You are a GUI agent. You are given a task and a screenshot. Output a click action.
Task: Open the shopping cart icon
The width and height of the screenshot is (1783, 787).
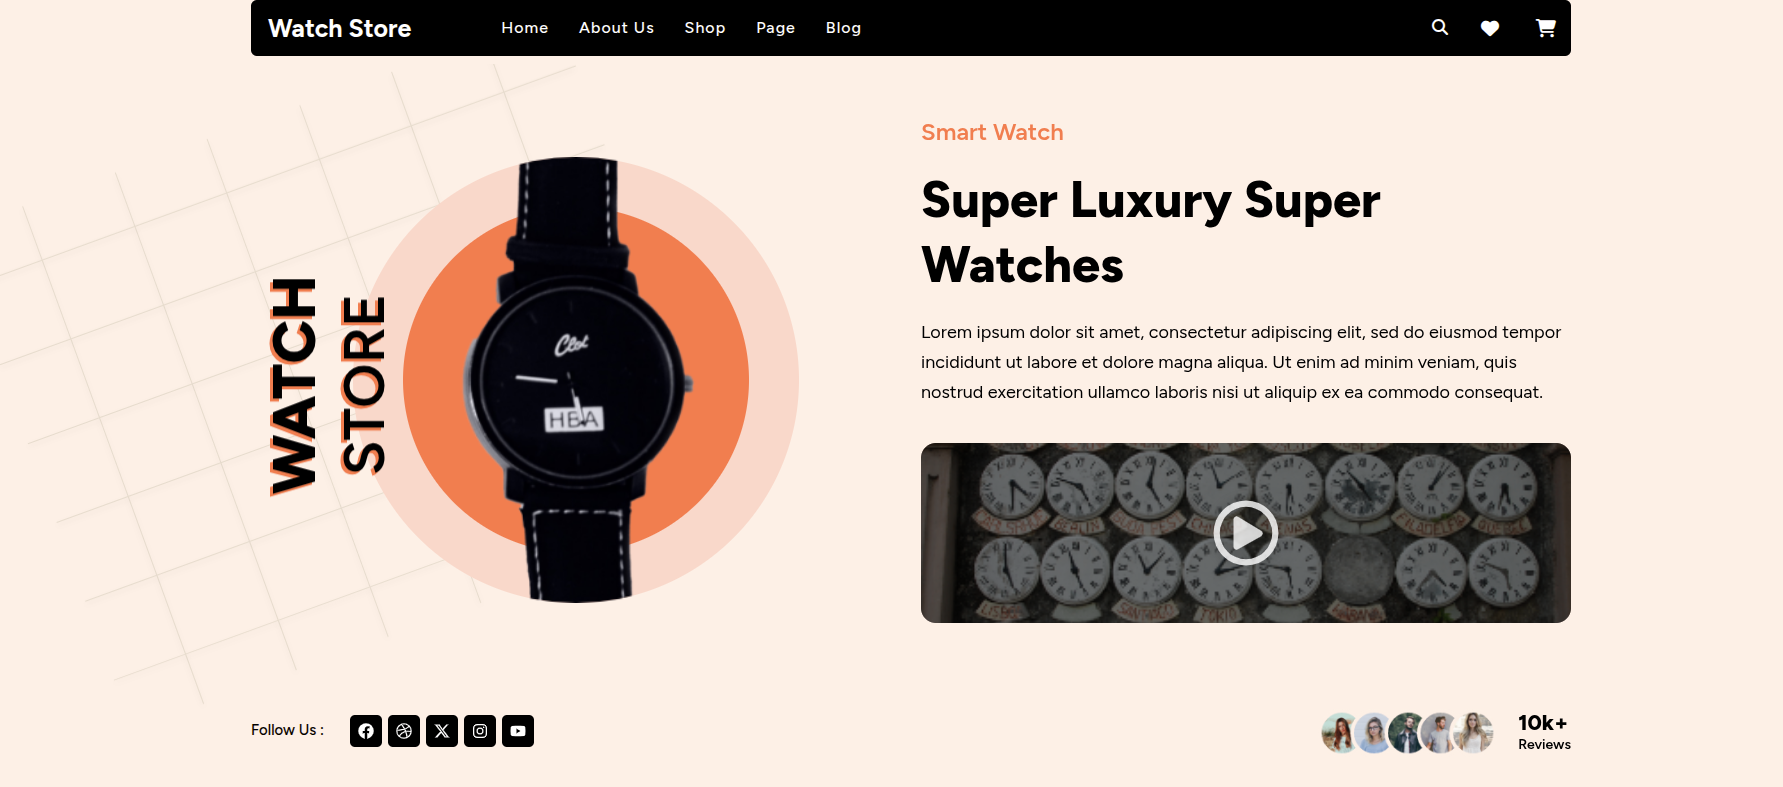[x=1546, y=28]
